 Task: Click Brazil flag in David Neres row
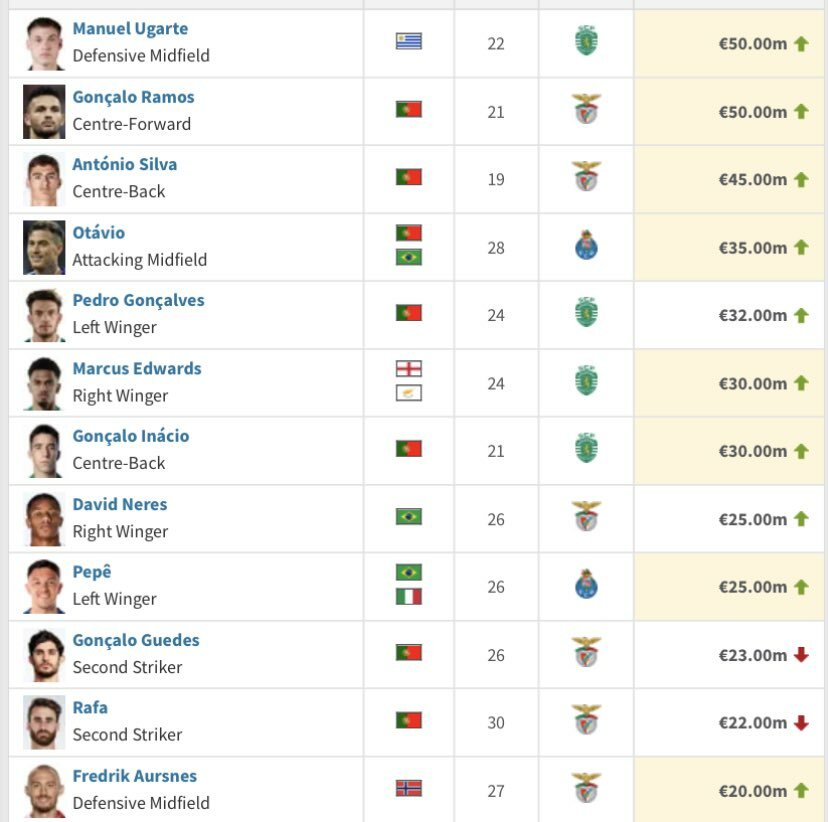tap(409, 516)
